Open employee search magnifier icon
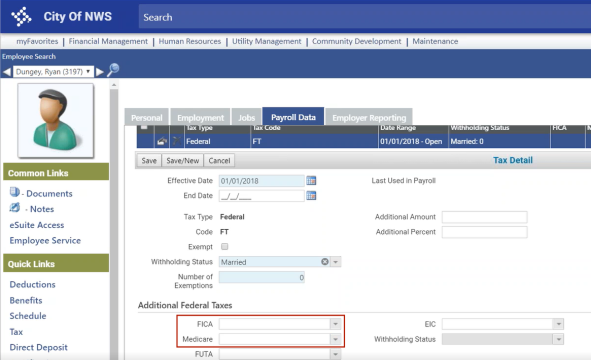Viewport: 591px width, 360px height. (x=113, y=70)
